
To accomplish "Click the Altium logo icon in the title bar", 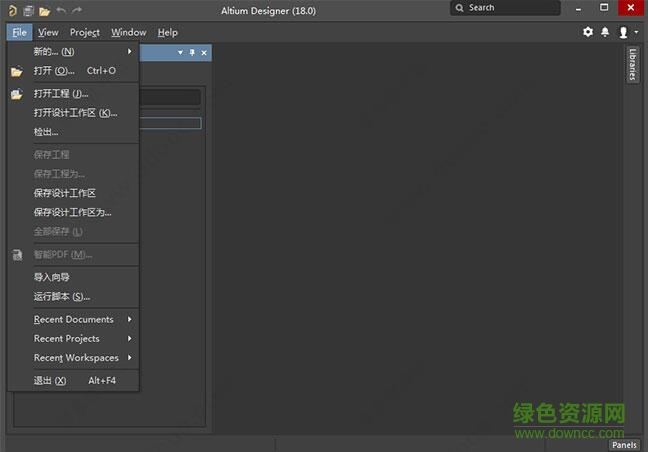I will 13,11.
